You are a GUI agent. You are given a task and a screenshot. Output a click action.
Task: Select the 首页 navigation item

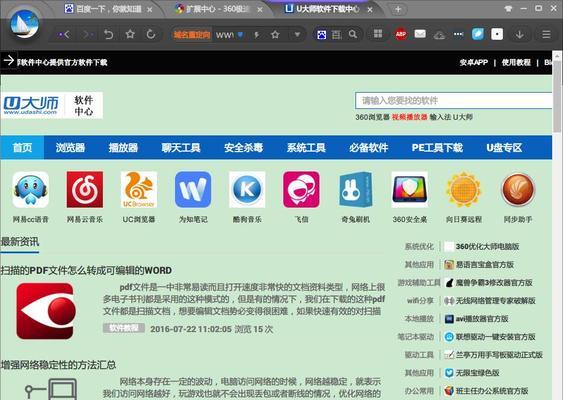pyautogui.click(x=22, y=148)
